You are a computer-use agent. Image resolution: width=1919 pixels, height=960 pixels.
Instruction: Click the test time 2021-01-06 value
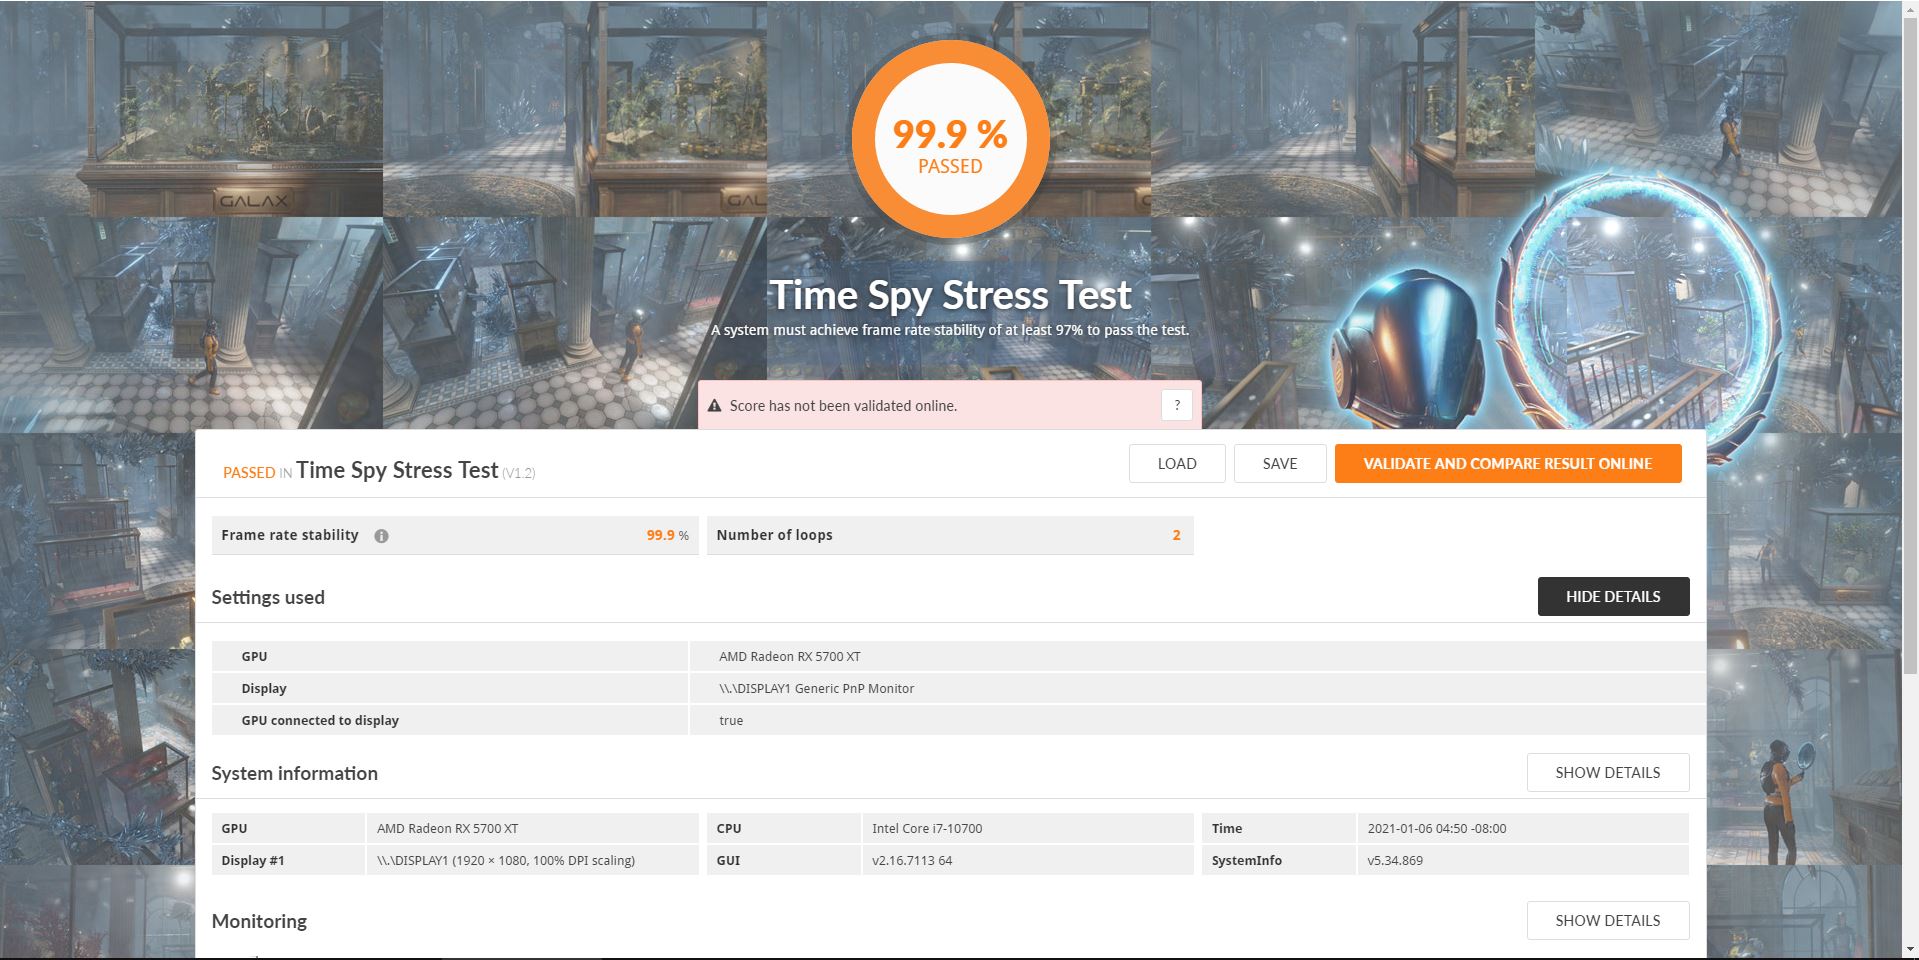click(1436, 828)
